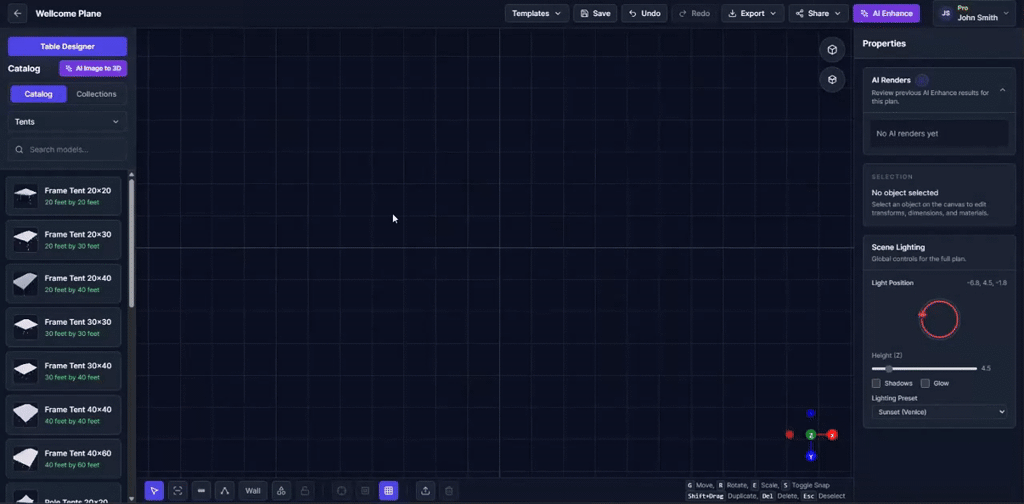Select the Wall tool button
This screenshot has width=1024, height=504.
pyautogui.click(x=253, y=491)
